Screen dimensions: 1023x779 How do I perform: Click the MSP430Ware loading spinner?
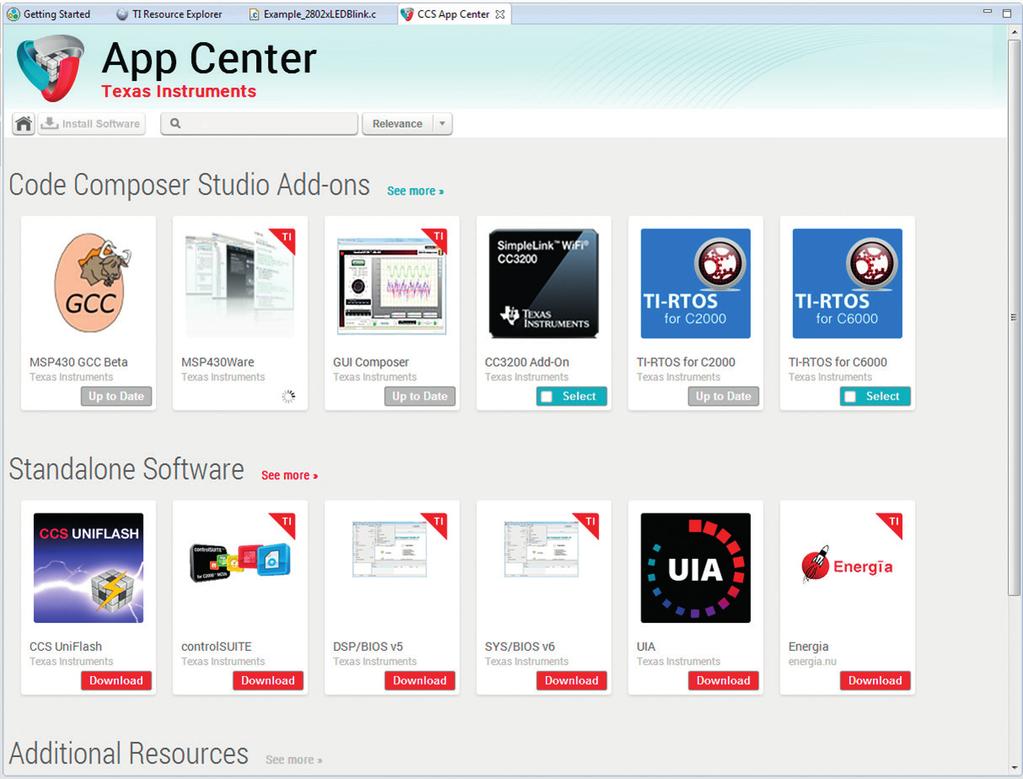[x=288, y=395]
